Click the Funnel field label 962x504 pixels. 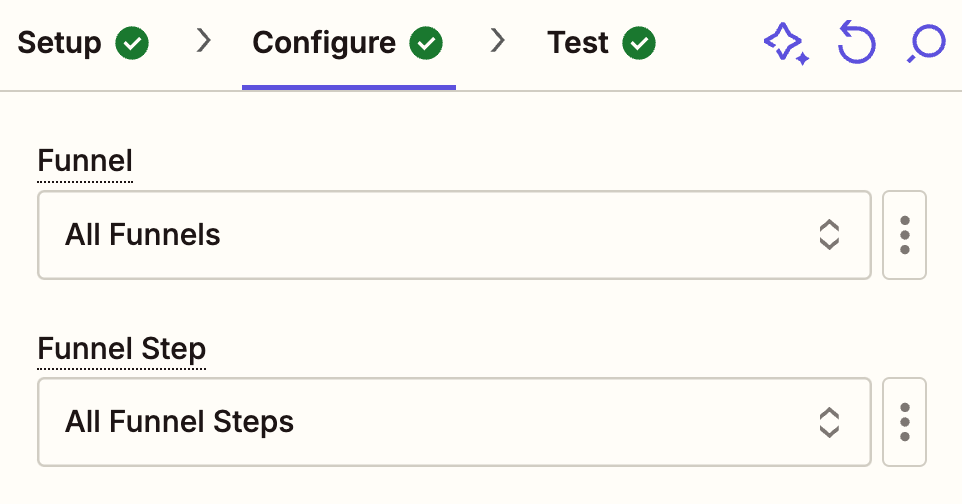point(85,160)
